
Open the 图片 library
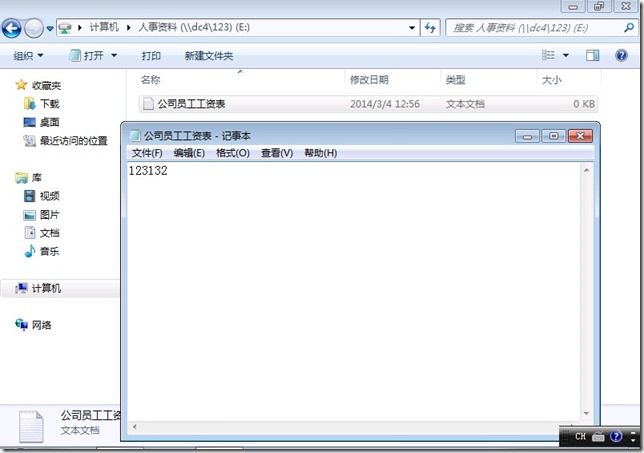pyautogui.click(x=50, y=214)
